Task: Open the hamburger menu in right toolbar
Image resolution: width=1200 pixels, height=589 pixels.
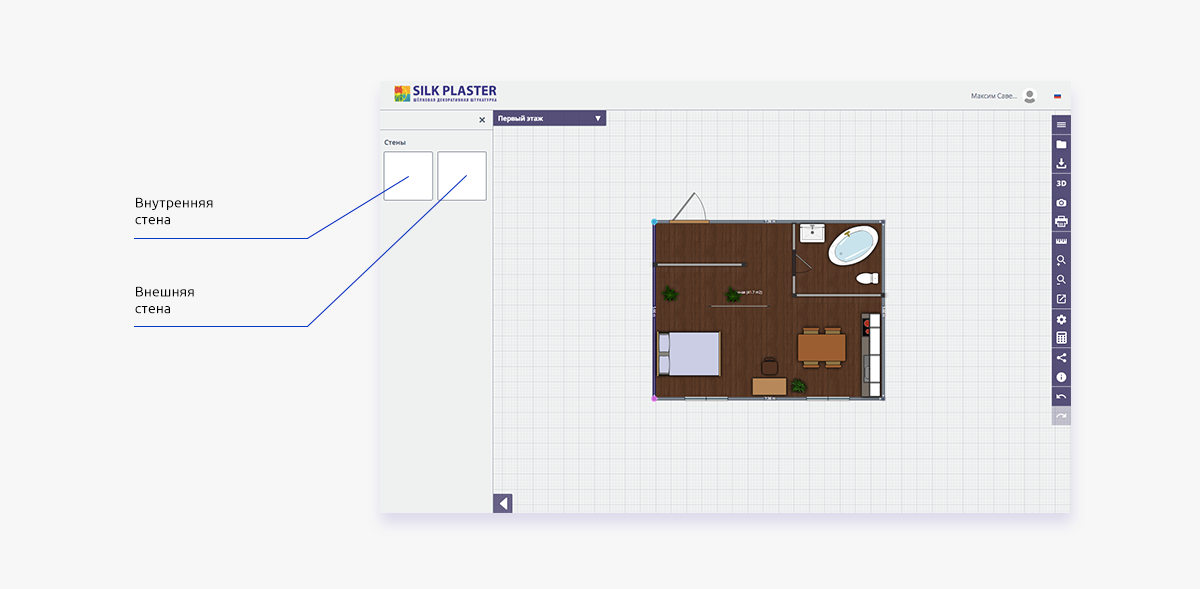Action: pyautogui.click(x=1061, y=125)
